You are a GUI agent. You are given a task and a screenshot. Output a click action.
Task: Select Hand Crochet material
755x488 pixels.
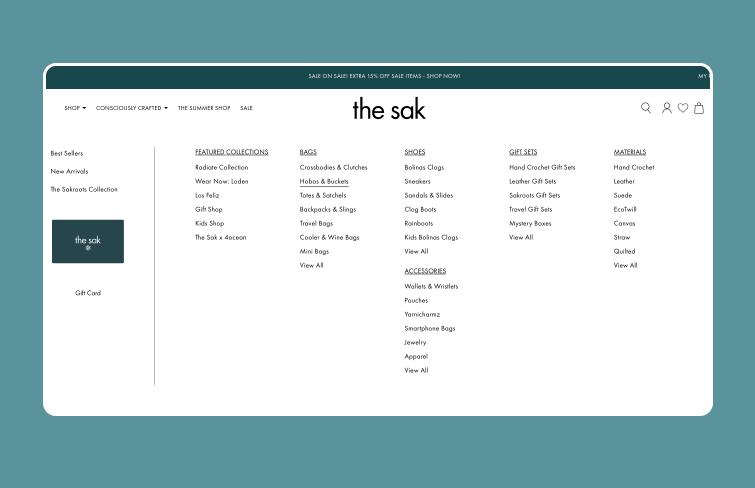tap(634, 167)
